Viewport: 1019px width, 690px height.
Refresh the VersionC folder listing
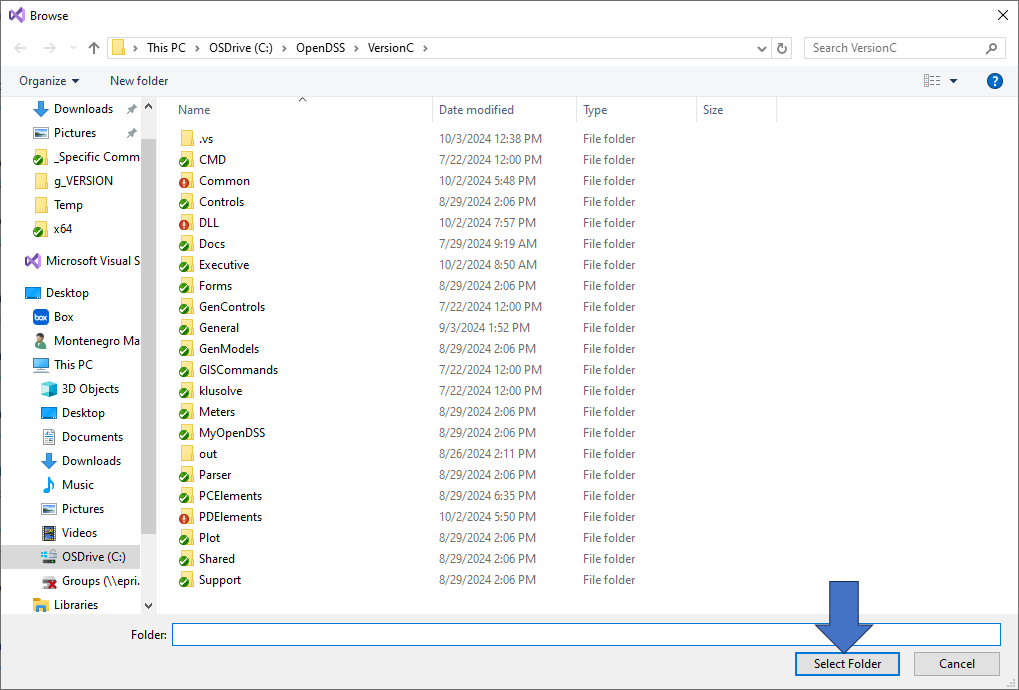click(x=782, y=47)
